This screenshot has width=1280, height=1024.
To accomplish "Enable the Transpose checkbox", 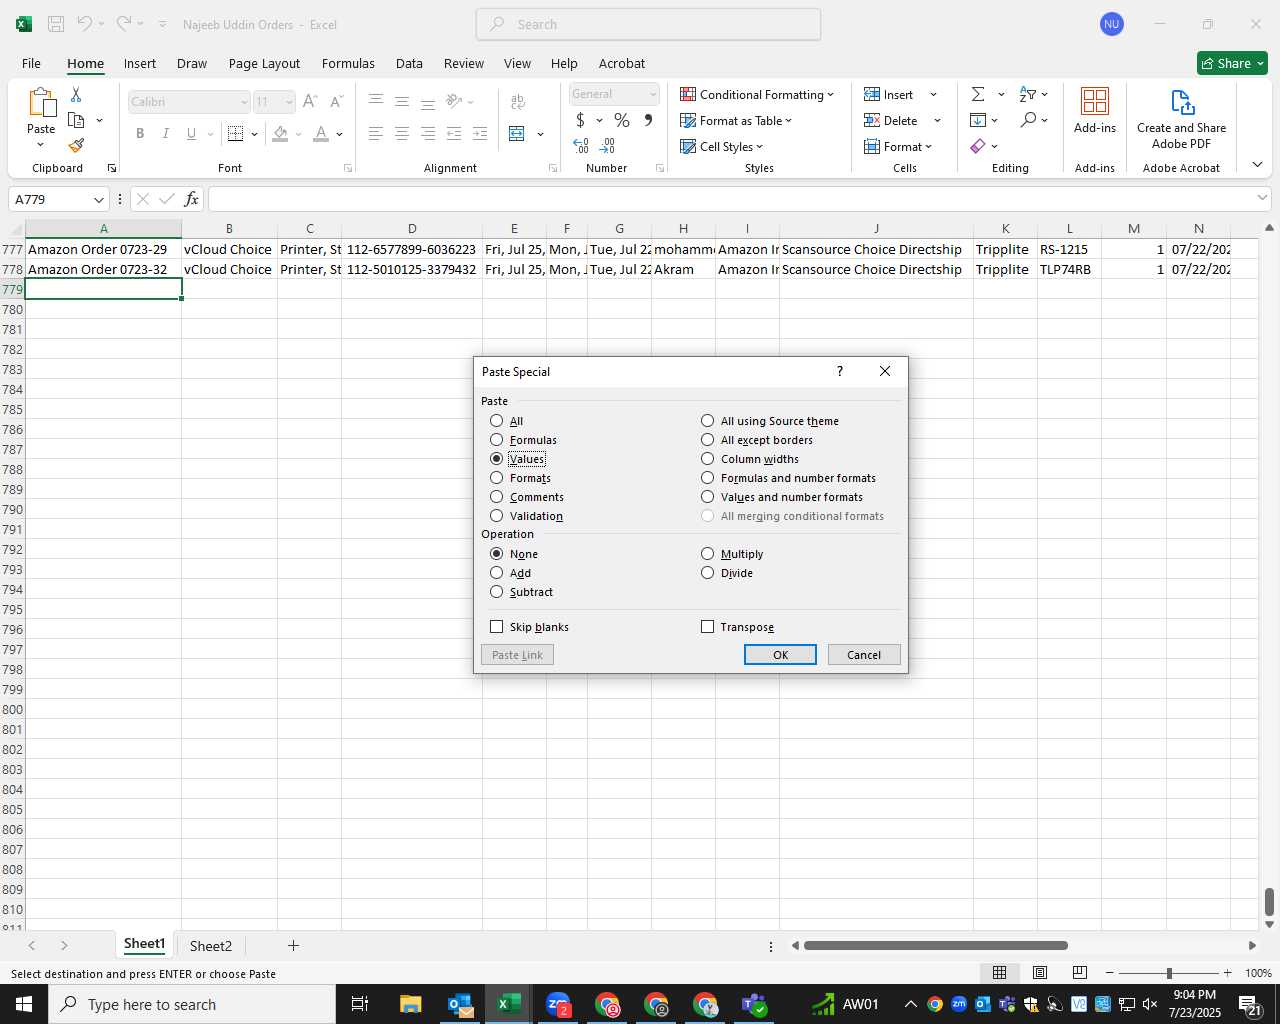I will 708,627.
